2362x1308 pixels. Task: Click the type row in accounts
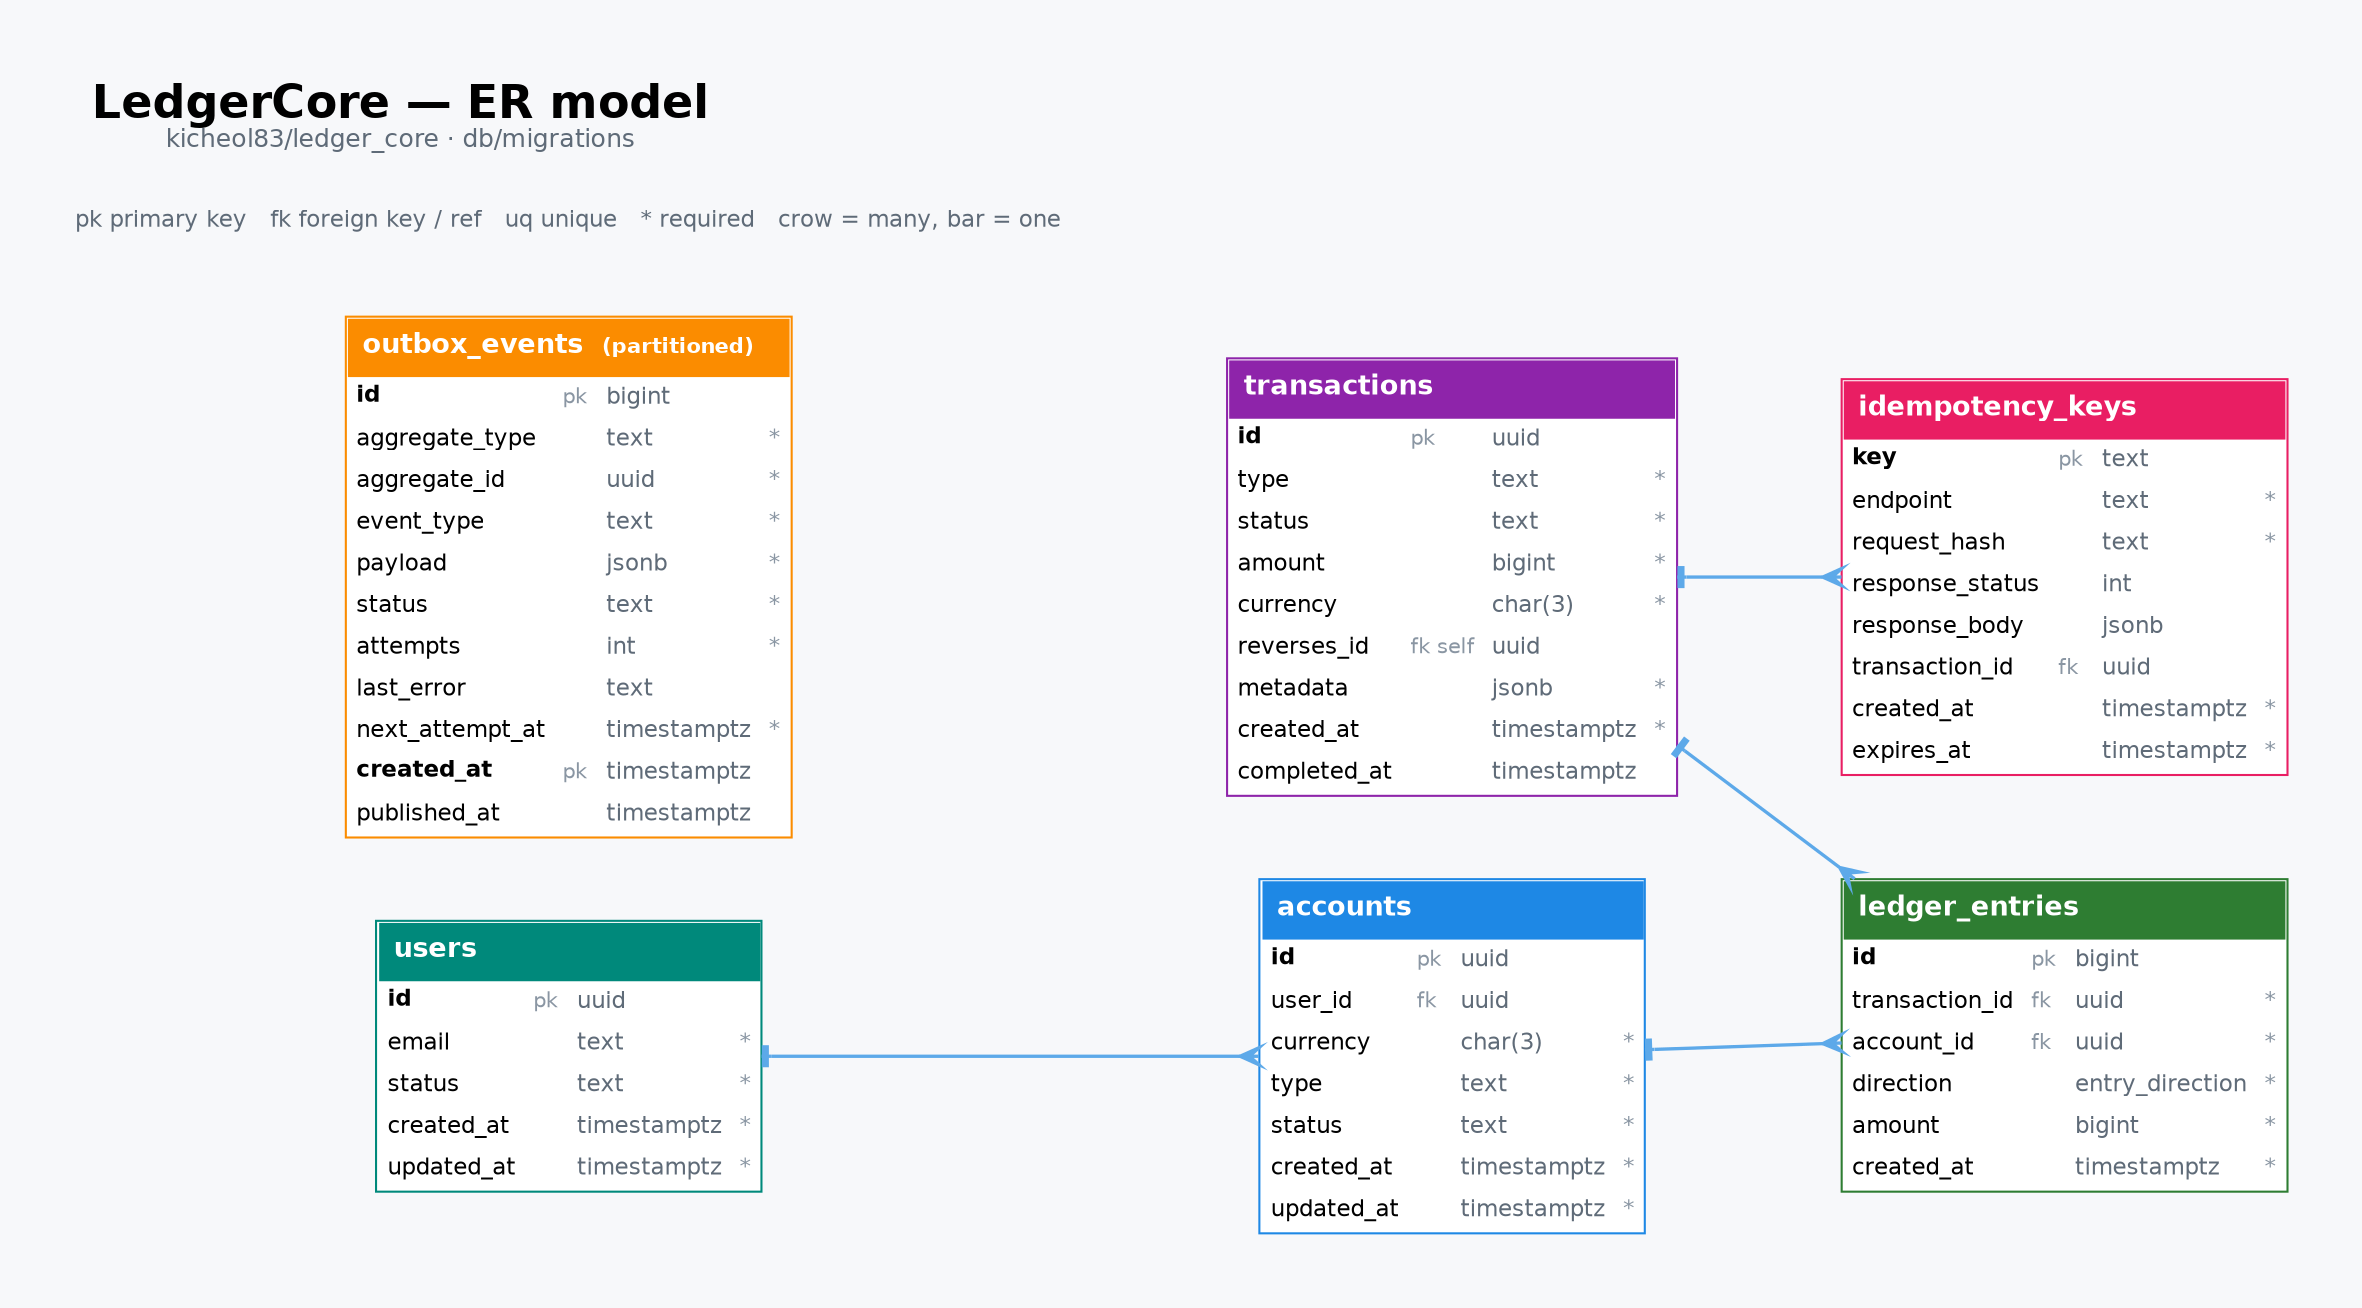[1452, 1084]
